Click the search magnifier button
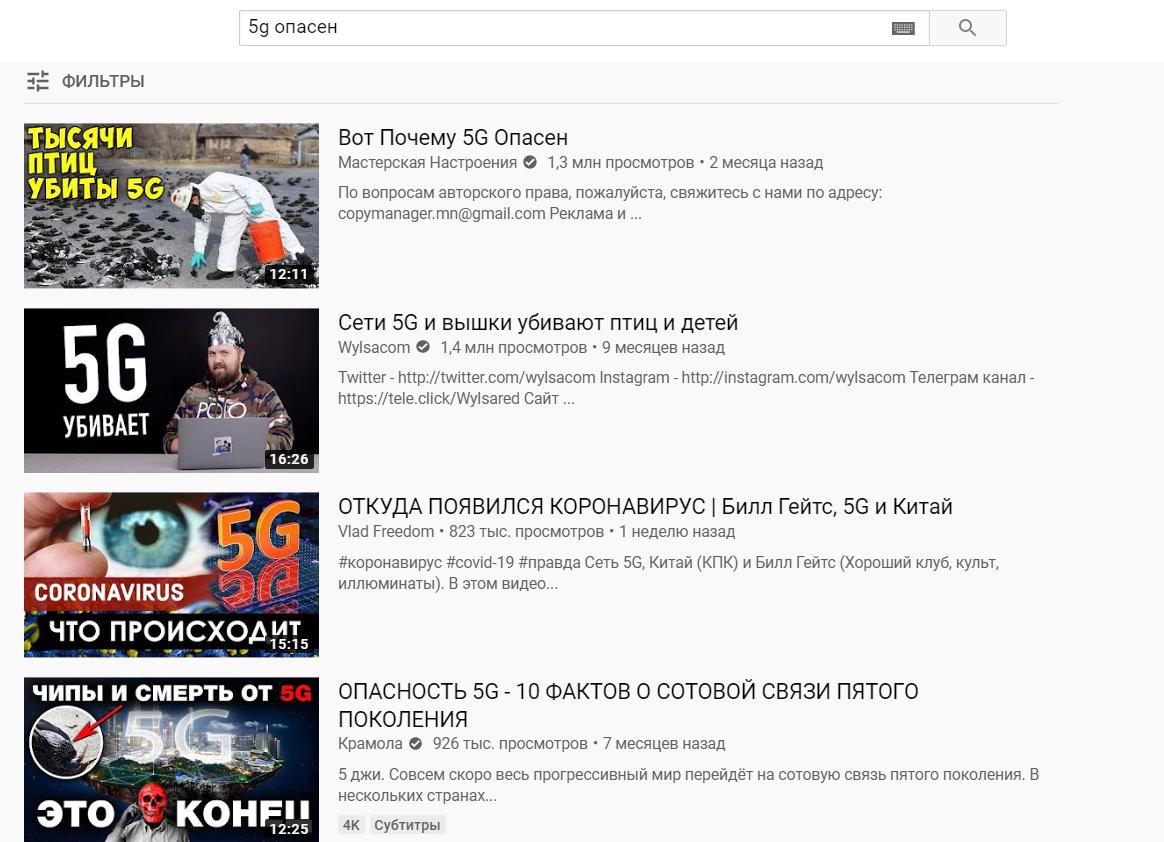 click(x=967, y=28)
